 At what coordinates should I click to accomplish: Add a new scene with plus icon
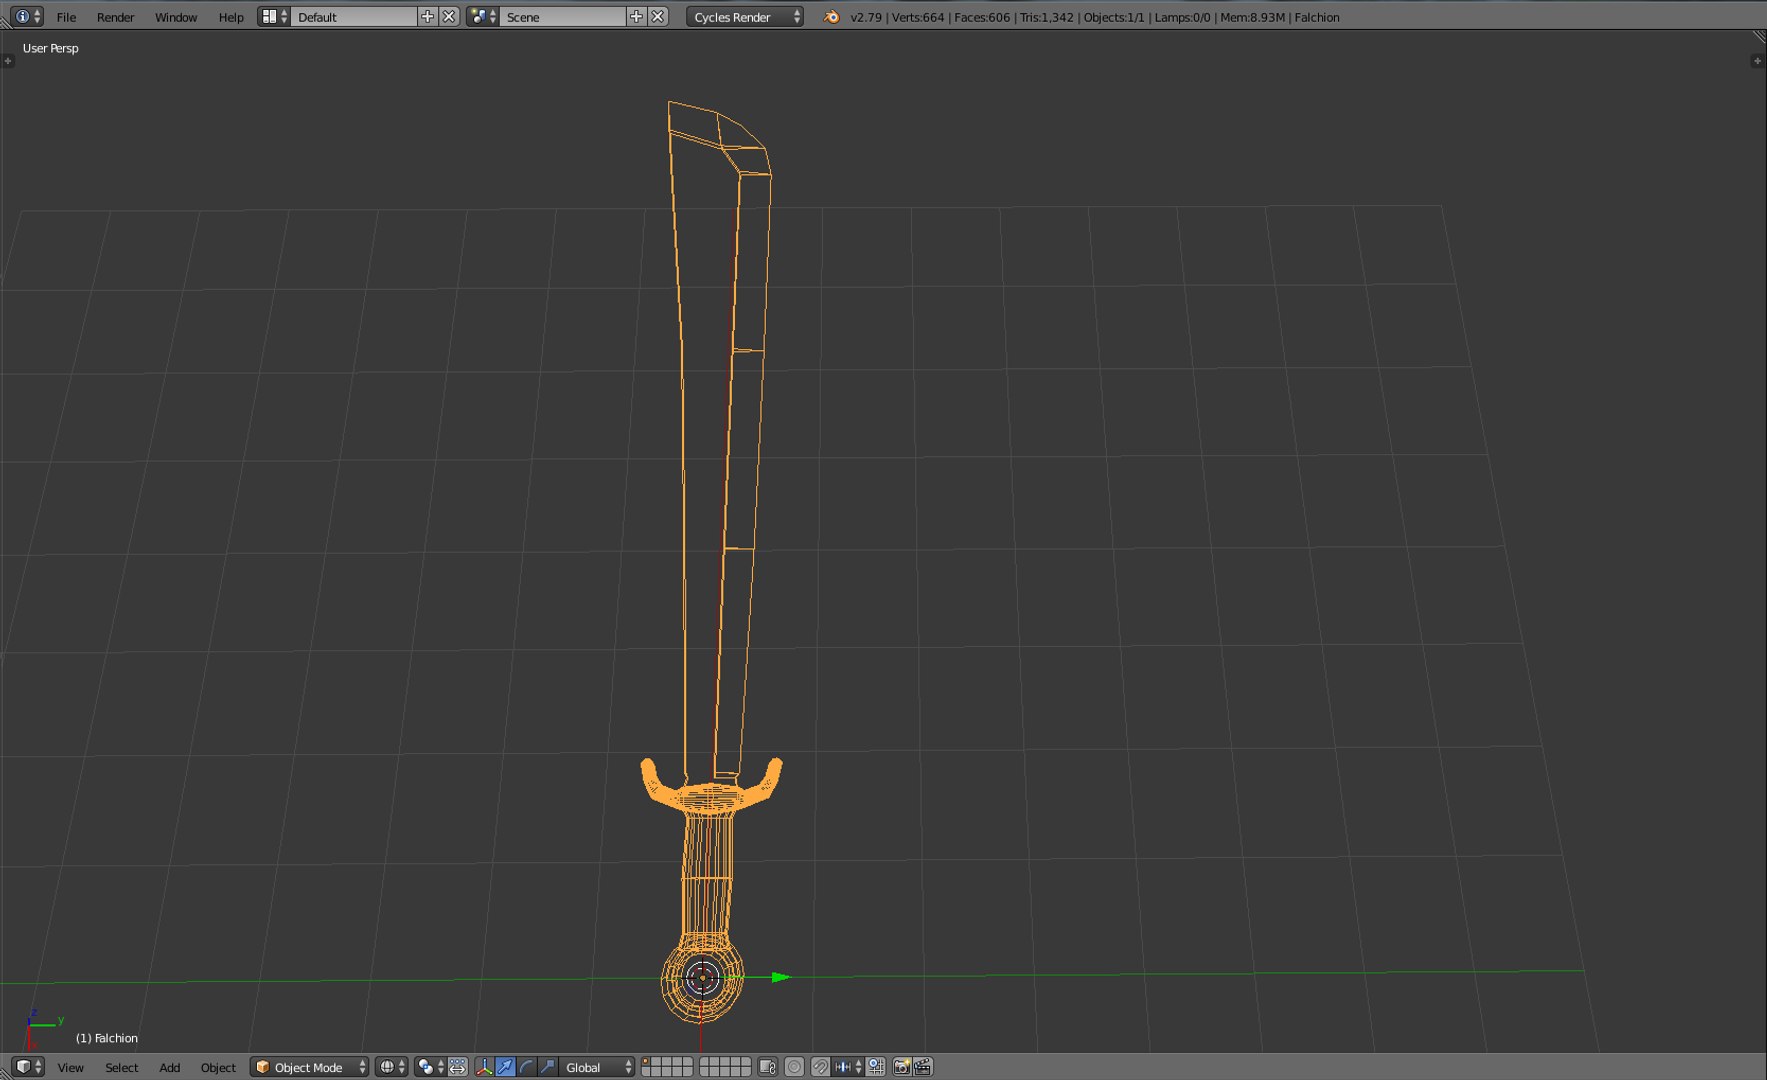point(636,16)
